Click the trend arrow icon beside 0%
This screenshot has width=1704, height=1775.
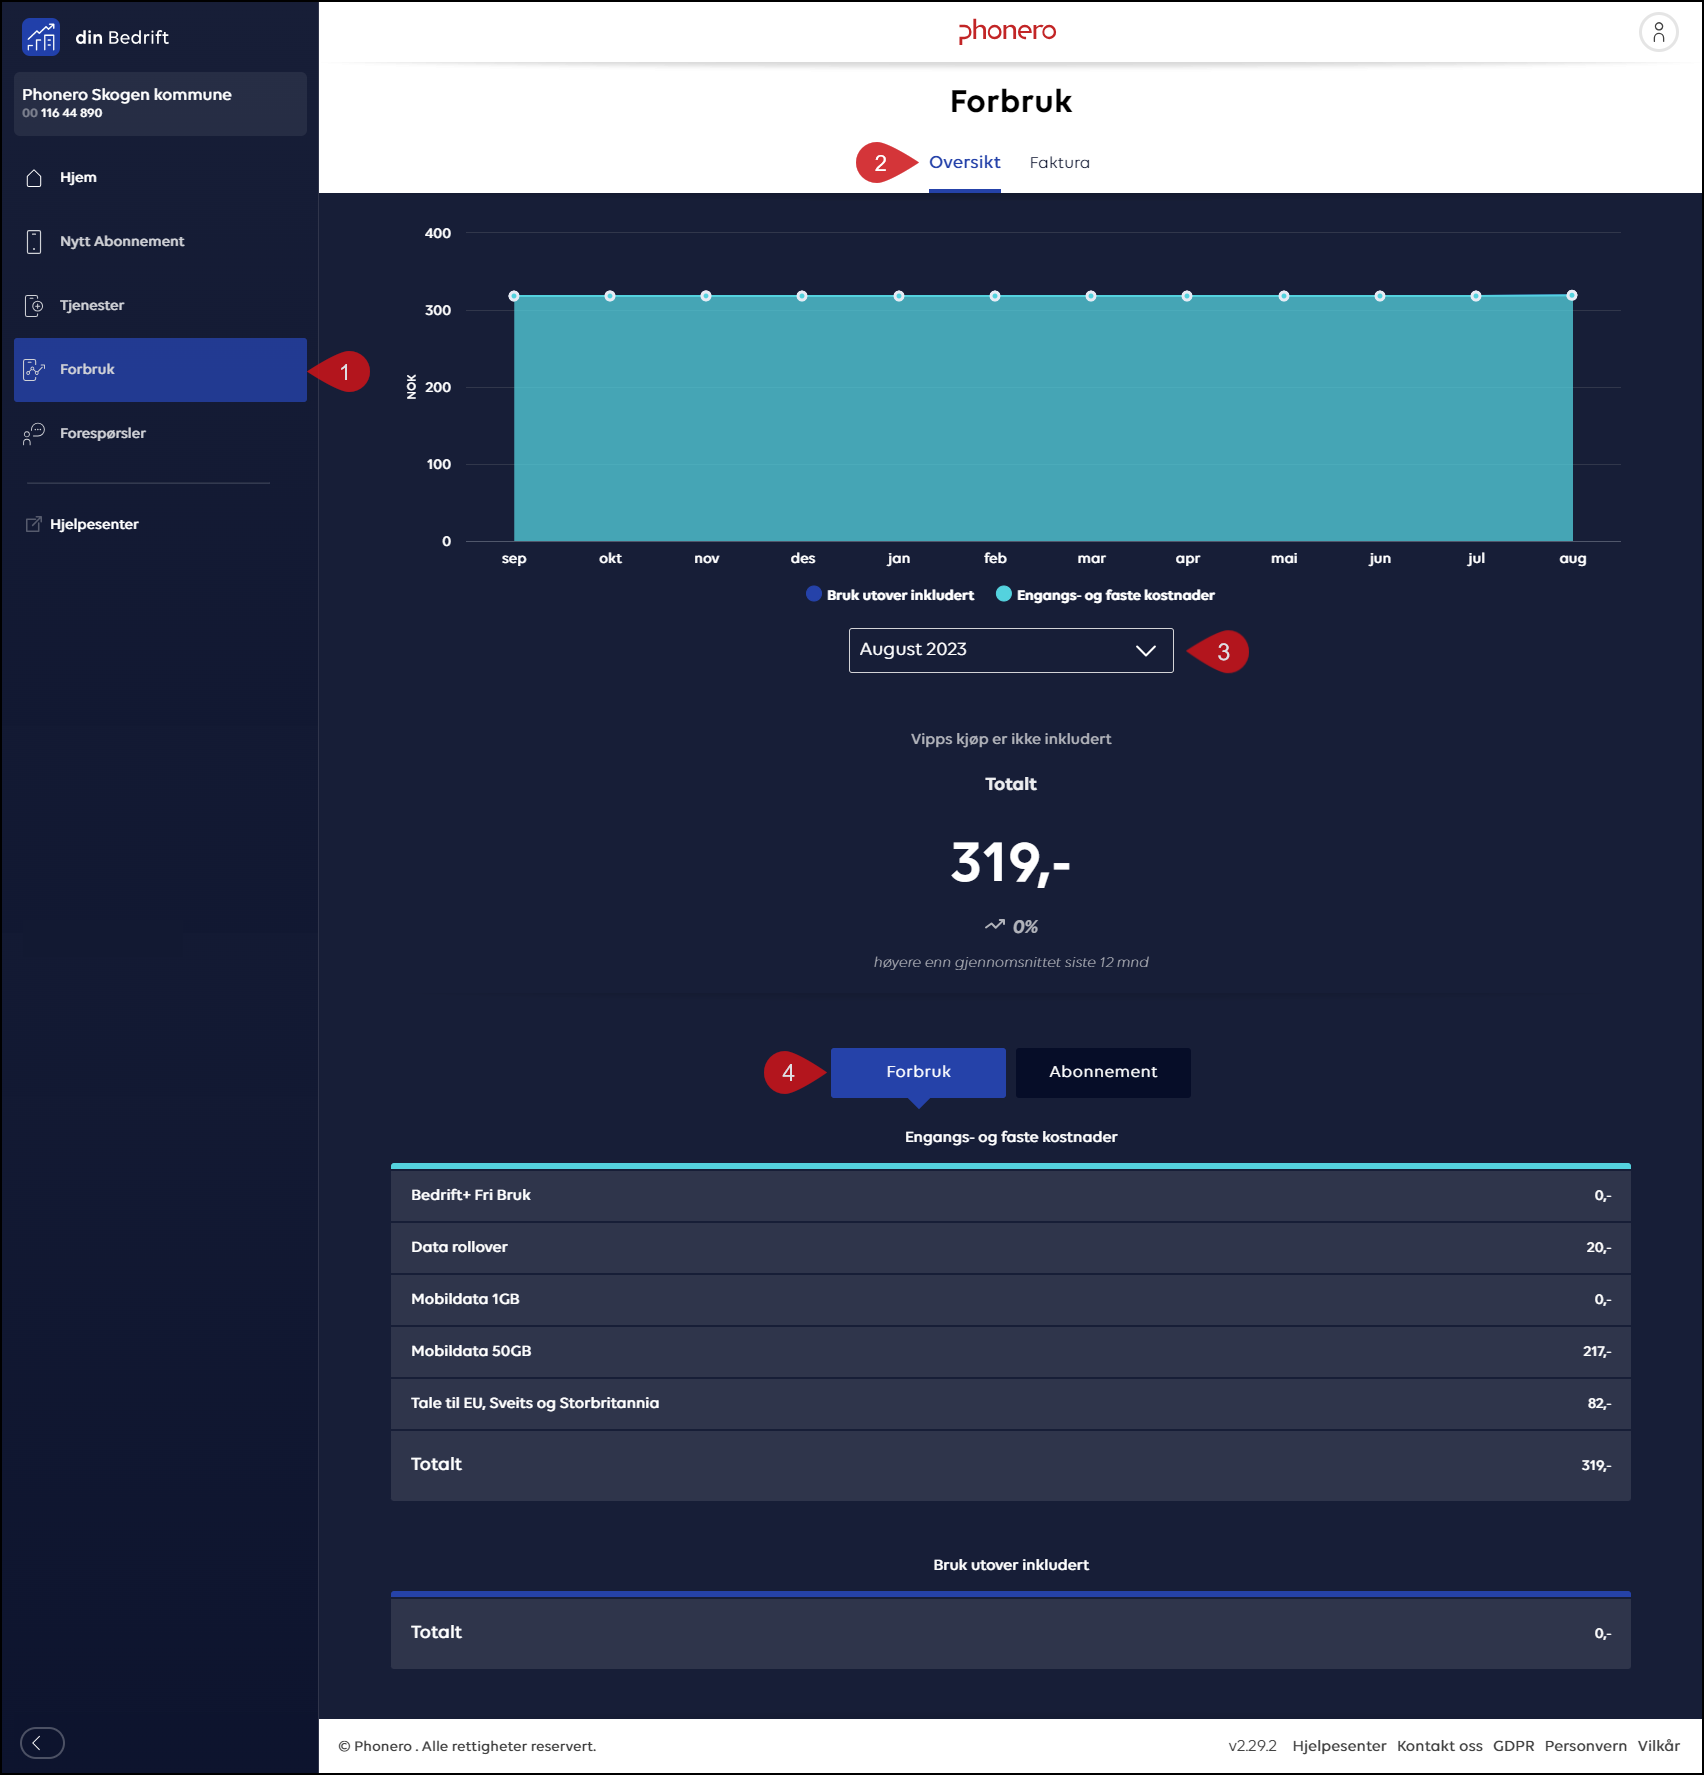click(x=994, y=926)
